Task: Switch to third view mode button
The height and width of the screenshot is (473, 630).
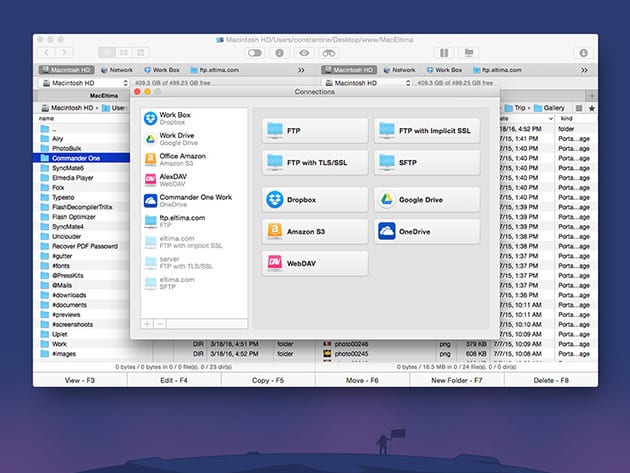Action: [x=141, y=52]
